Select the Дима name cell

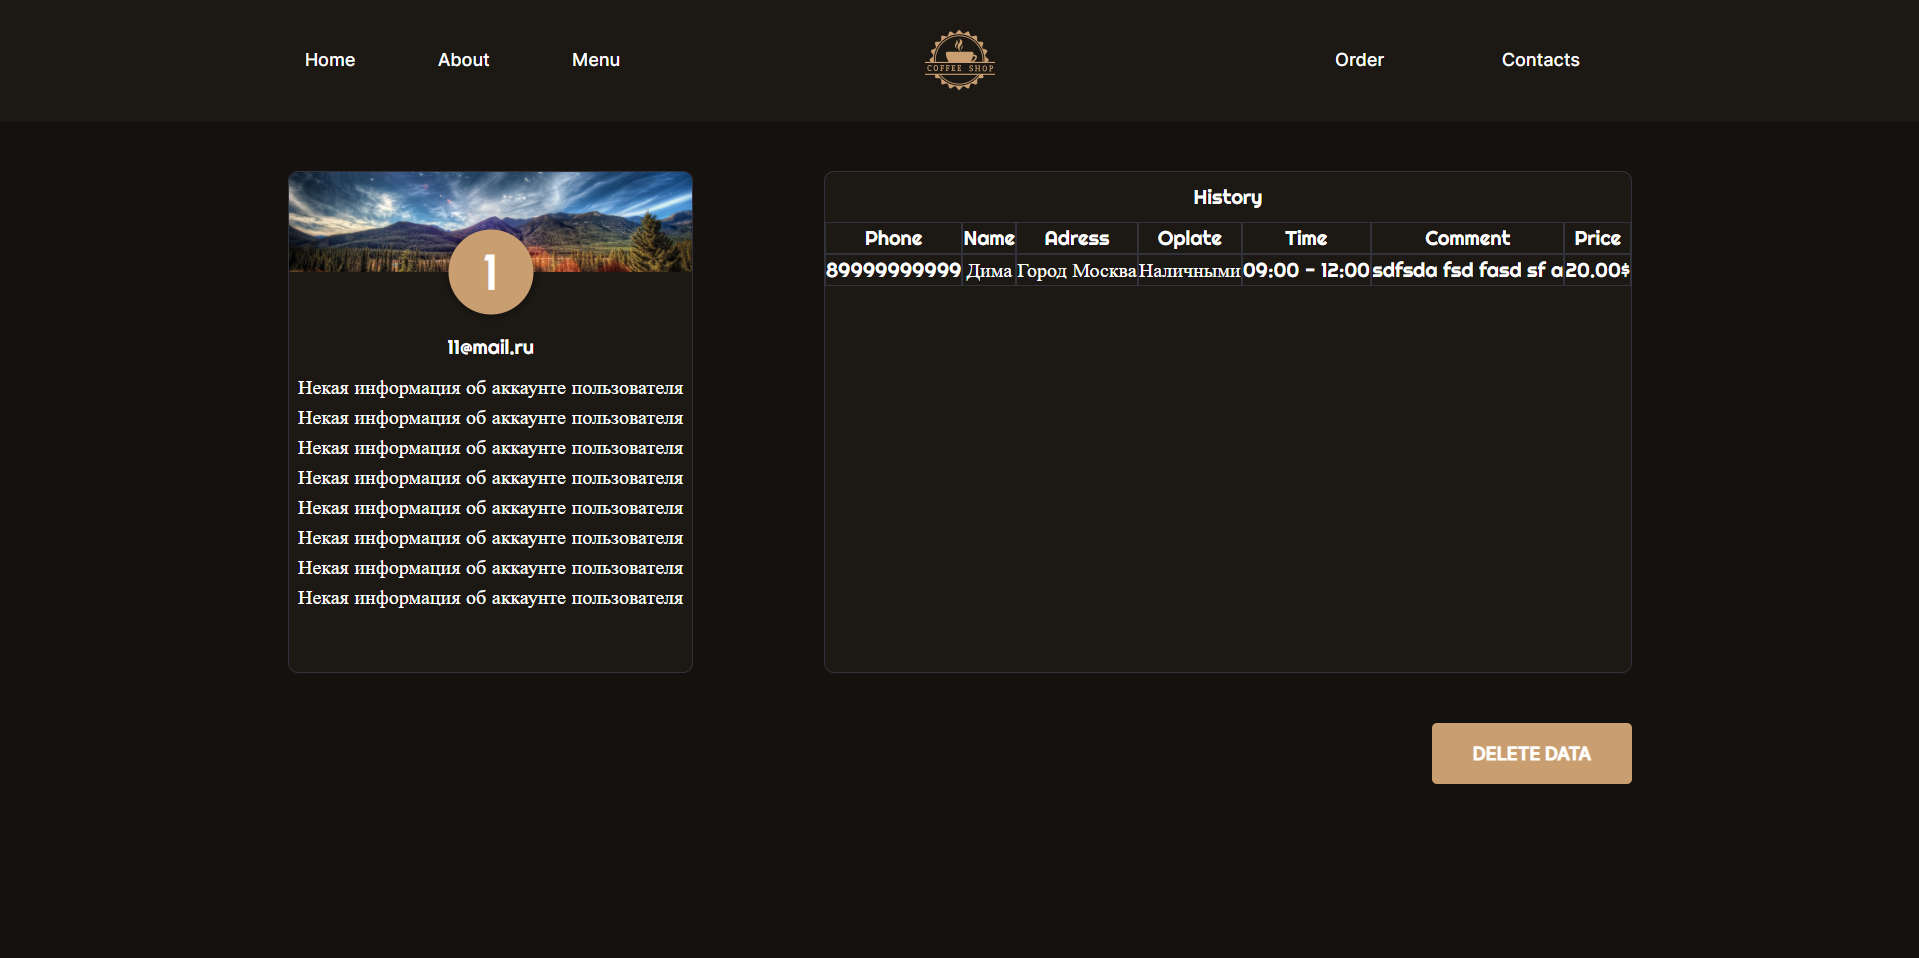click(x=989, y=270)
